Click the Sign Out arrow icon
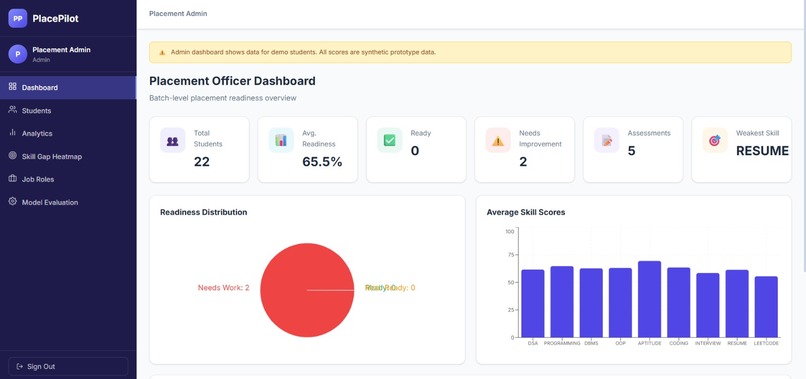Image resolution: width=806 pixels, height=379 pixels. coord(20,367)
